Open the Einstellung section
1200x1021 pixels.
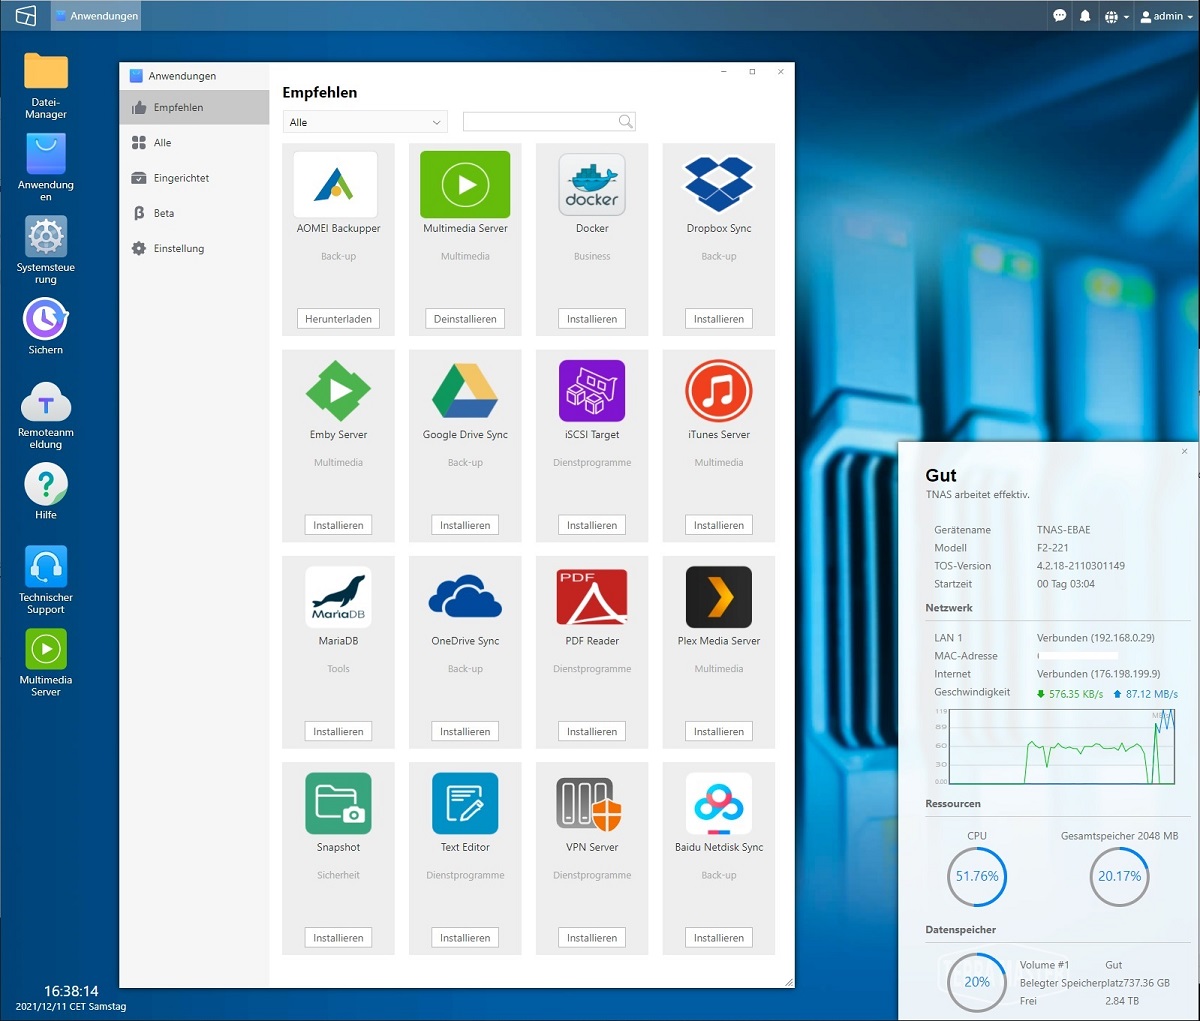point(194,248)
